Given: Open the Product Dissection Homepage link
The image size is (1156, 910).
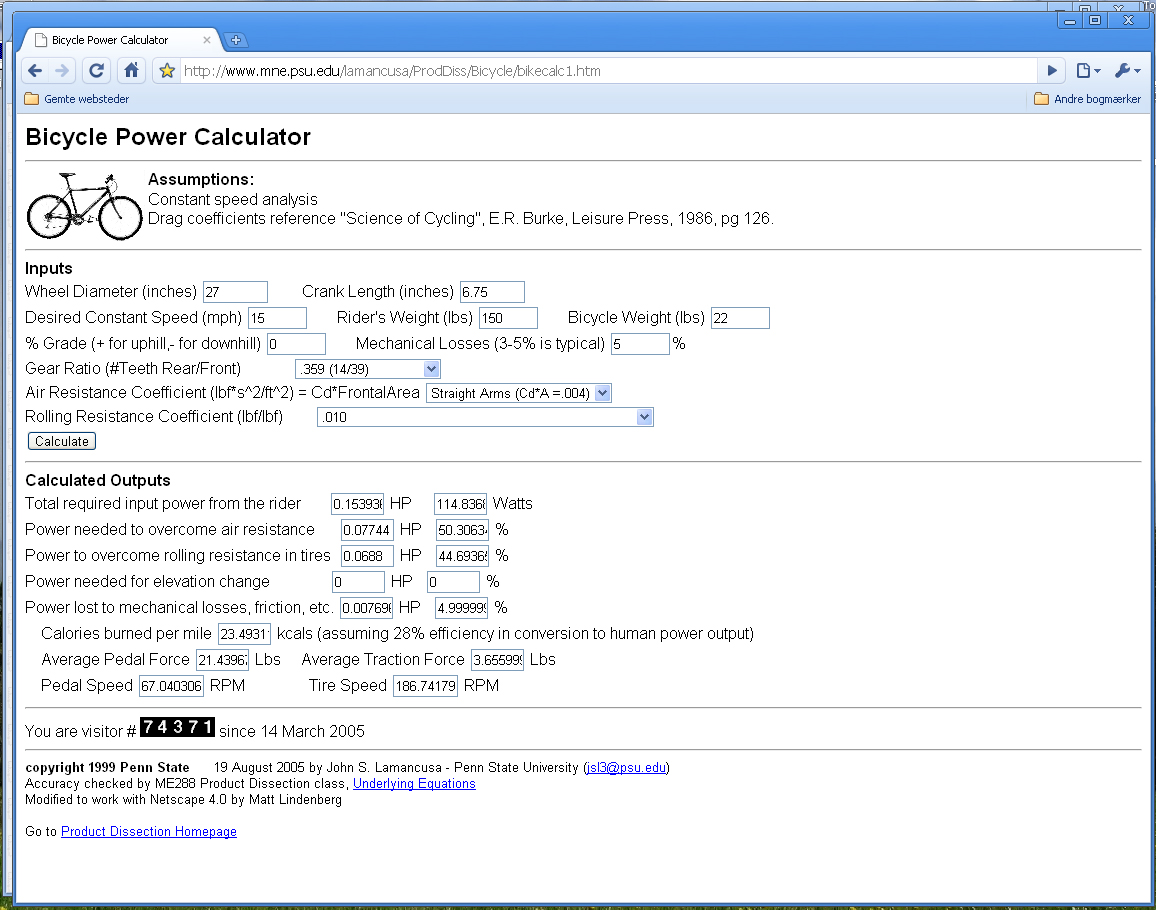Looking at the screenshot, I should (149, 832).
